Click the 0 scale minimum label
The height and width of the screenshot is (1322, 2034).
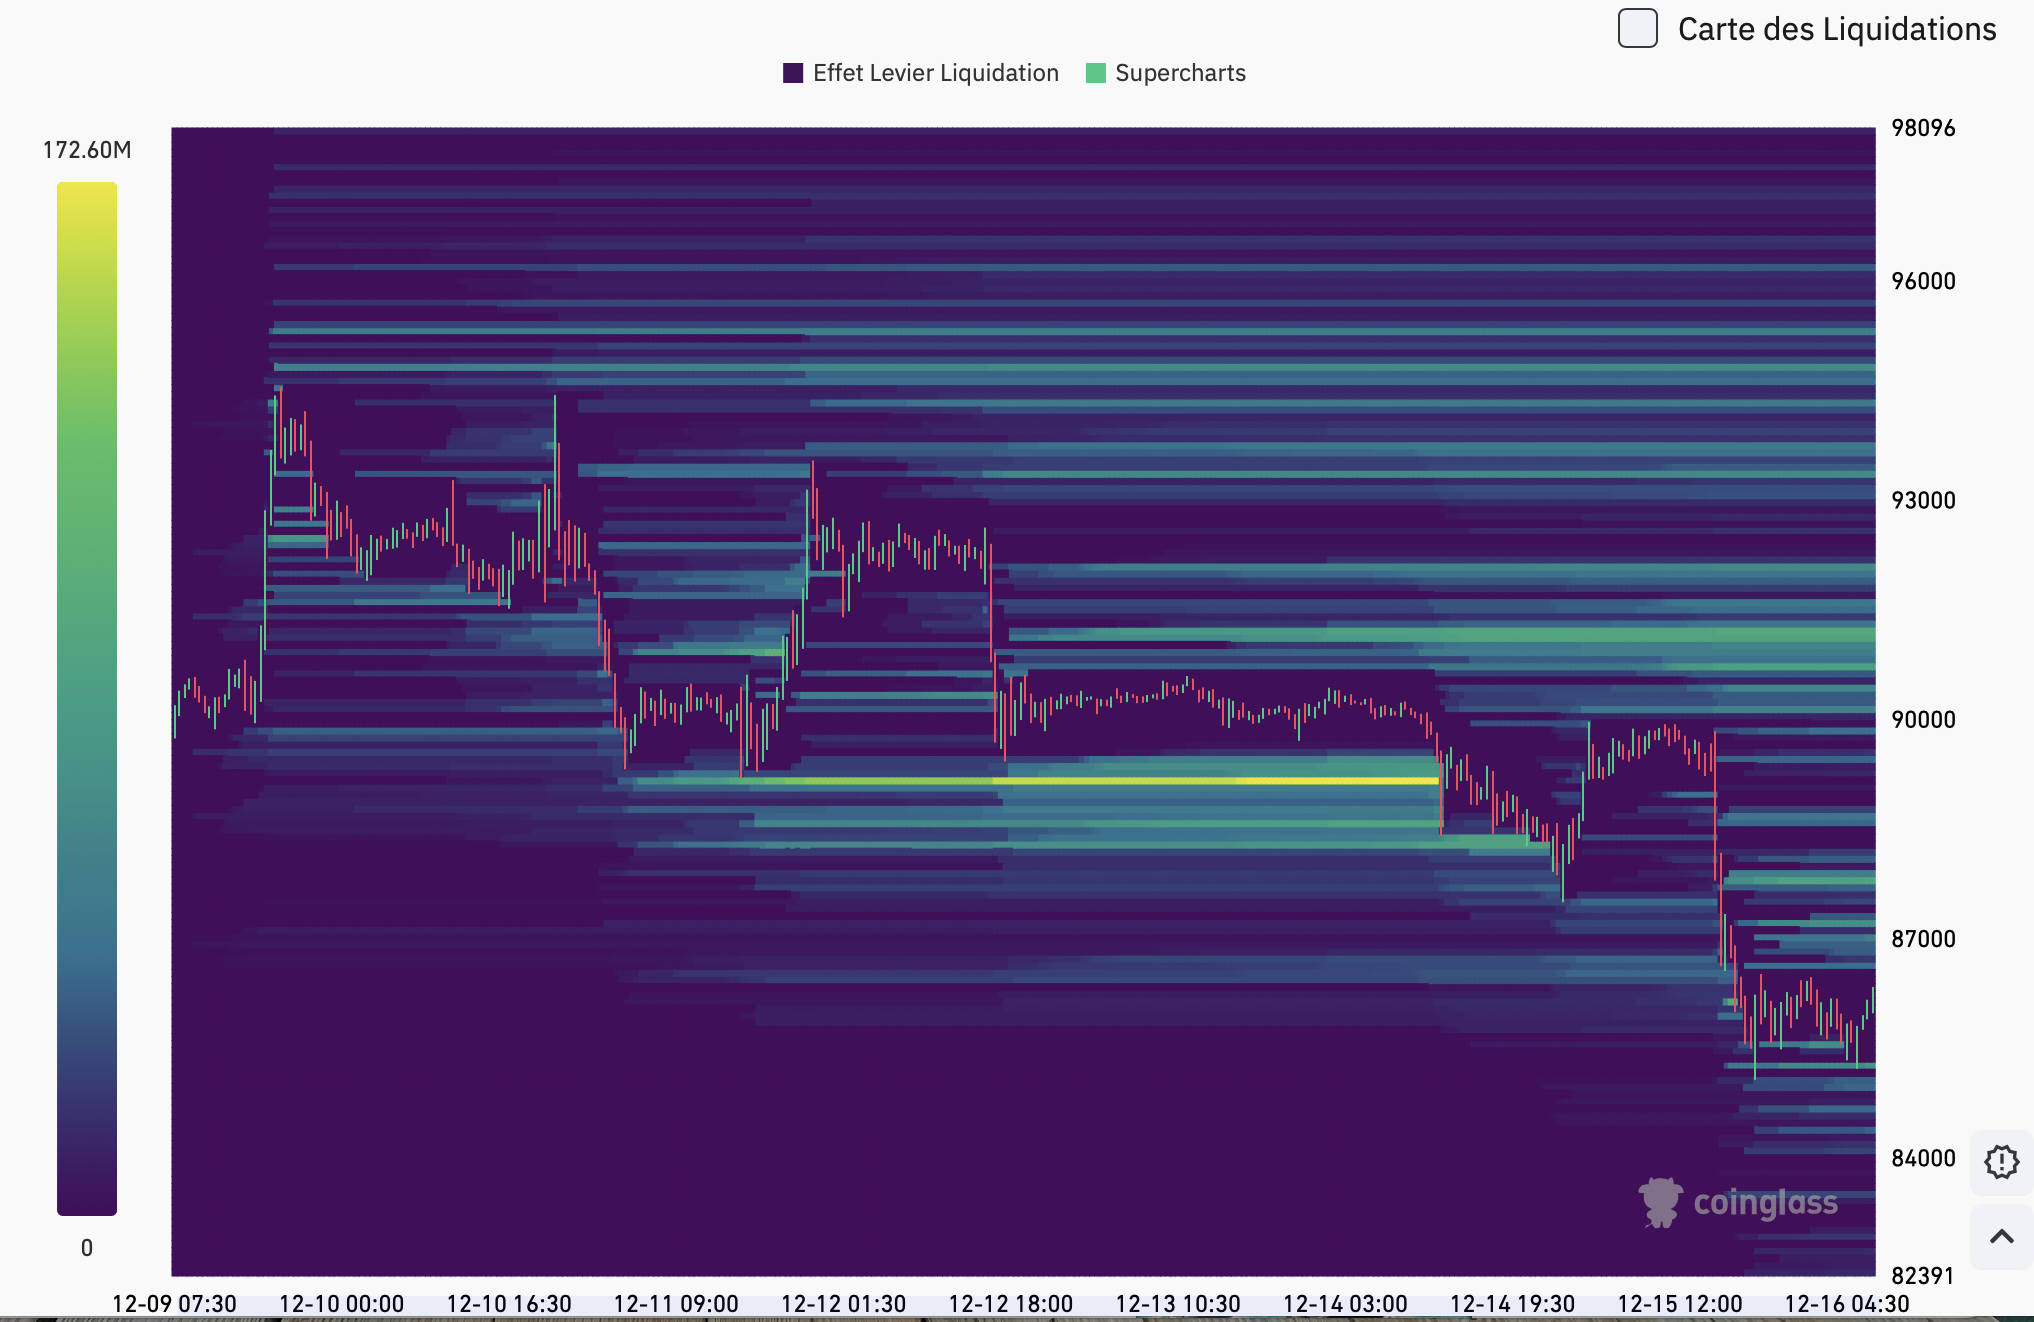(87, 1248)
